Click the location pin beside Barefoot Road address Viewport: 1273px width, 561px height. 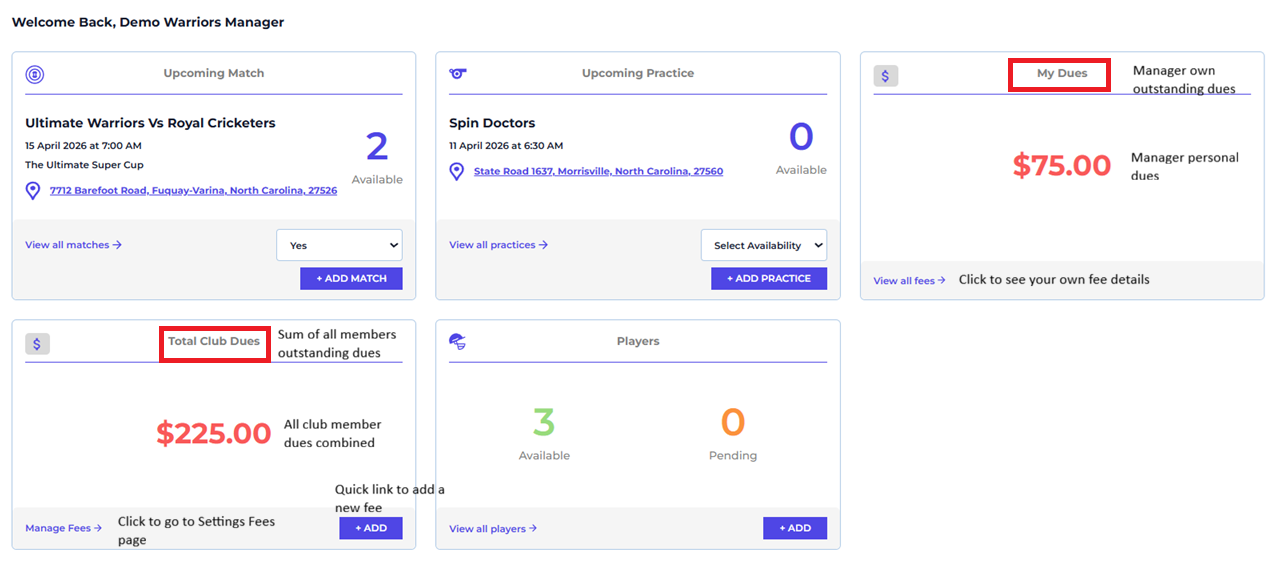[33, 190]
